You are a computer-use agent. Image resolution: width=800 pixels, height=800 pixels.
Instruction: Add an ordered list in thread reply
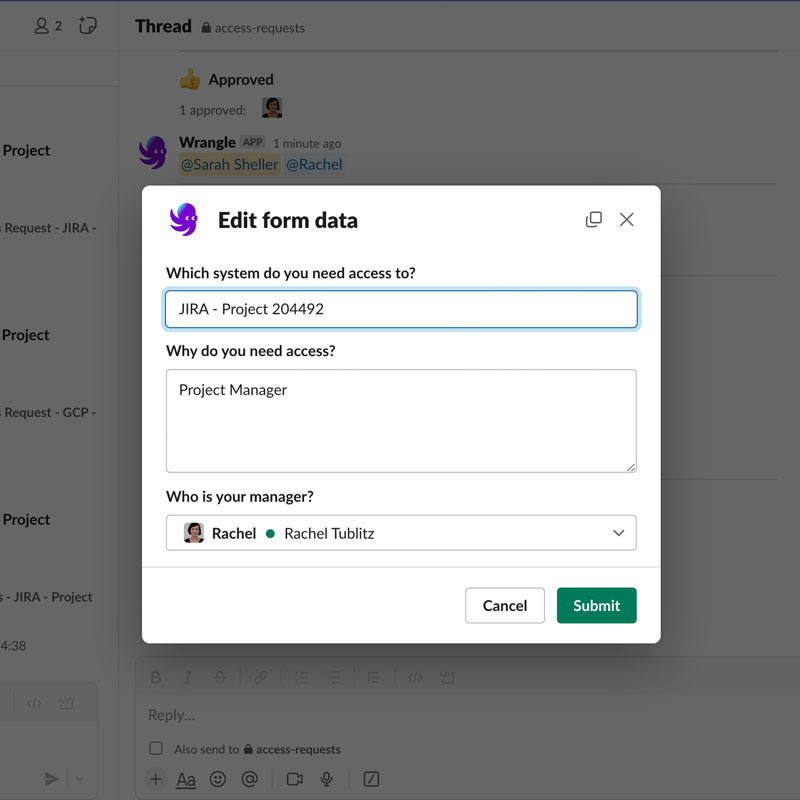(x=302, y=678)
